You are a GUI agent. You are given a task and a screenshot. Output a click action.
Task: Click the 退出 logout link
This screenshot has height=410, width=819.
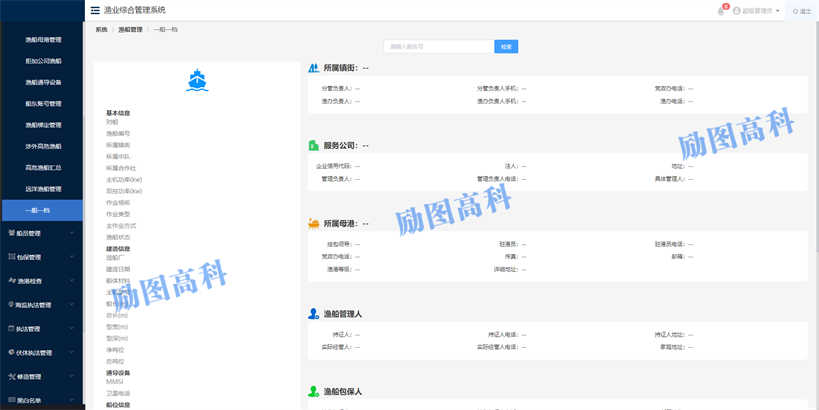click(802, 11)
